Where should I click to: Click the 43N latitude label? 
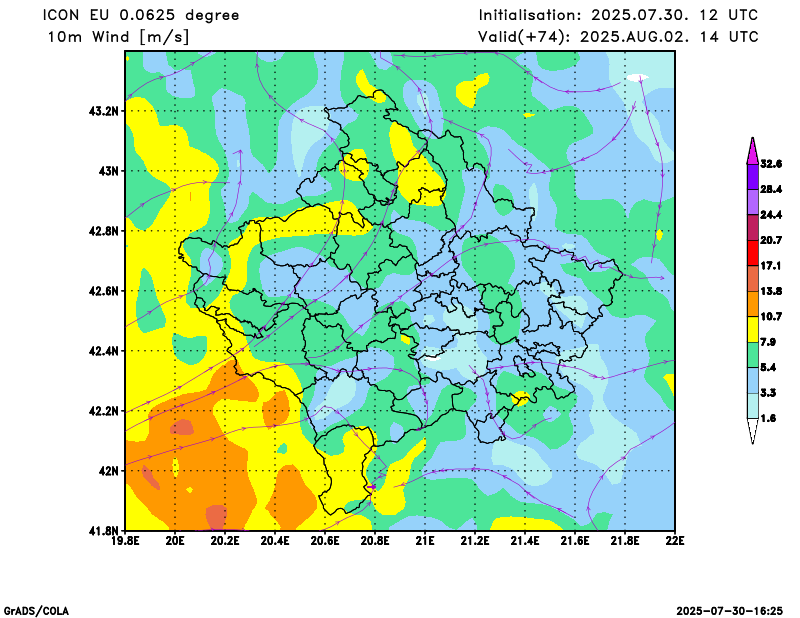pyautogui.click(x=109, y=170)
